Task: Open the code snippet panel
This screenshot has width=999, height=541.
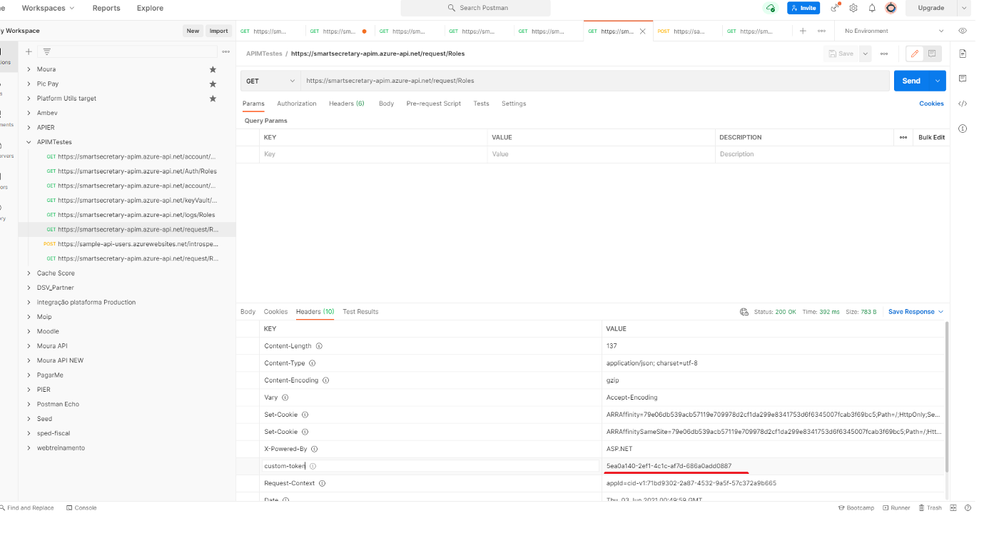Action: 963,103
